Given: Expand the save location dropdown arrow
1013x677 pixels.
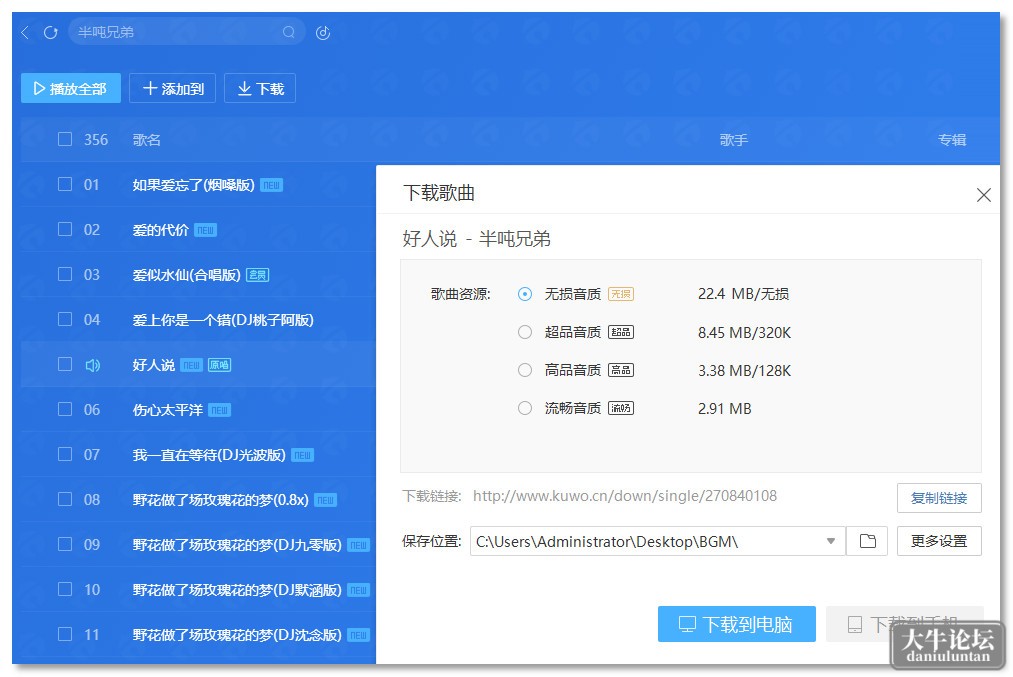Looking at the screenshot, I should 831,541.
